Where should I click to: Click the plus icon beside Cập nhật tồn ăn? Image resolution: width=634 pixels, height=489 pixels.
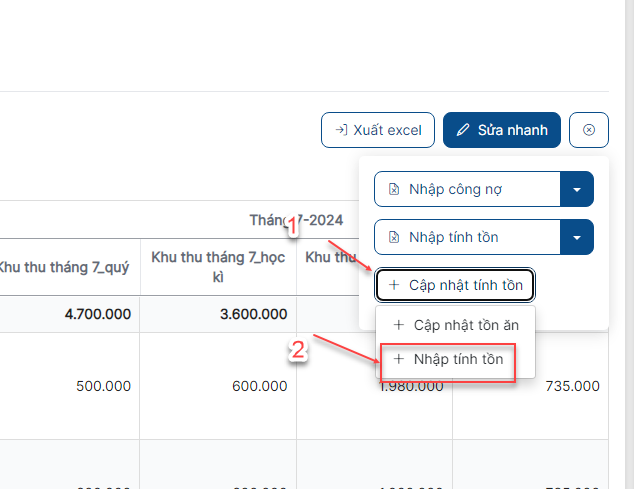point(399,325)
